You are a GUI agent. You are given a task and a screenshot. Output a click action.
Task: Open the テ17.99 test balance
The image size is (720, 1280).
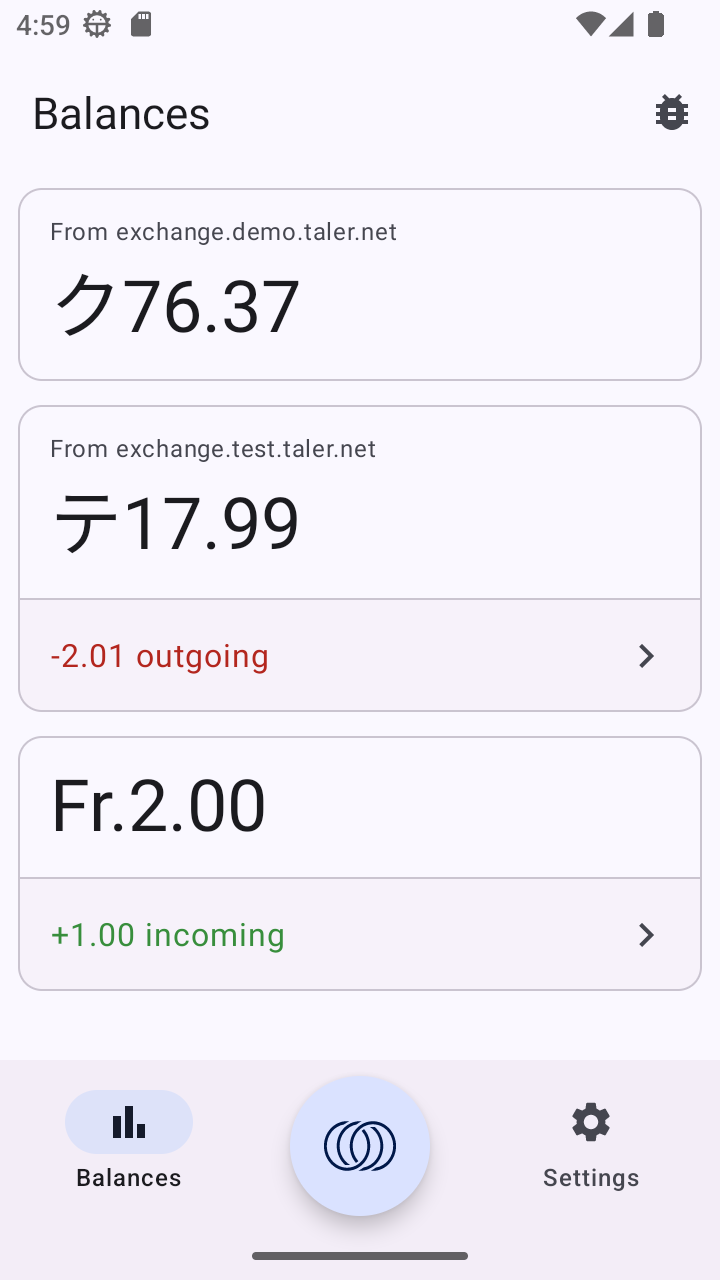(x=176, y=522)
